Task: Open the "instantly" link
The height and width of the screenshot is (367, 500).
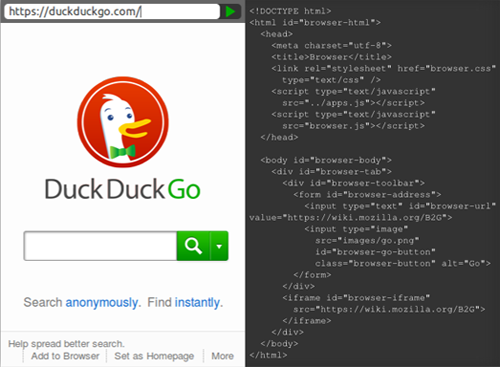Action: point(197,303)
